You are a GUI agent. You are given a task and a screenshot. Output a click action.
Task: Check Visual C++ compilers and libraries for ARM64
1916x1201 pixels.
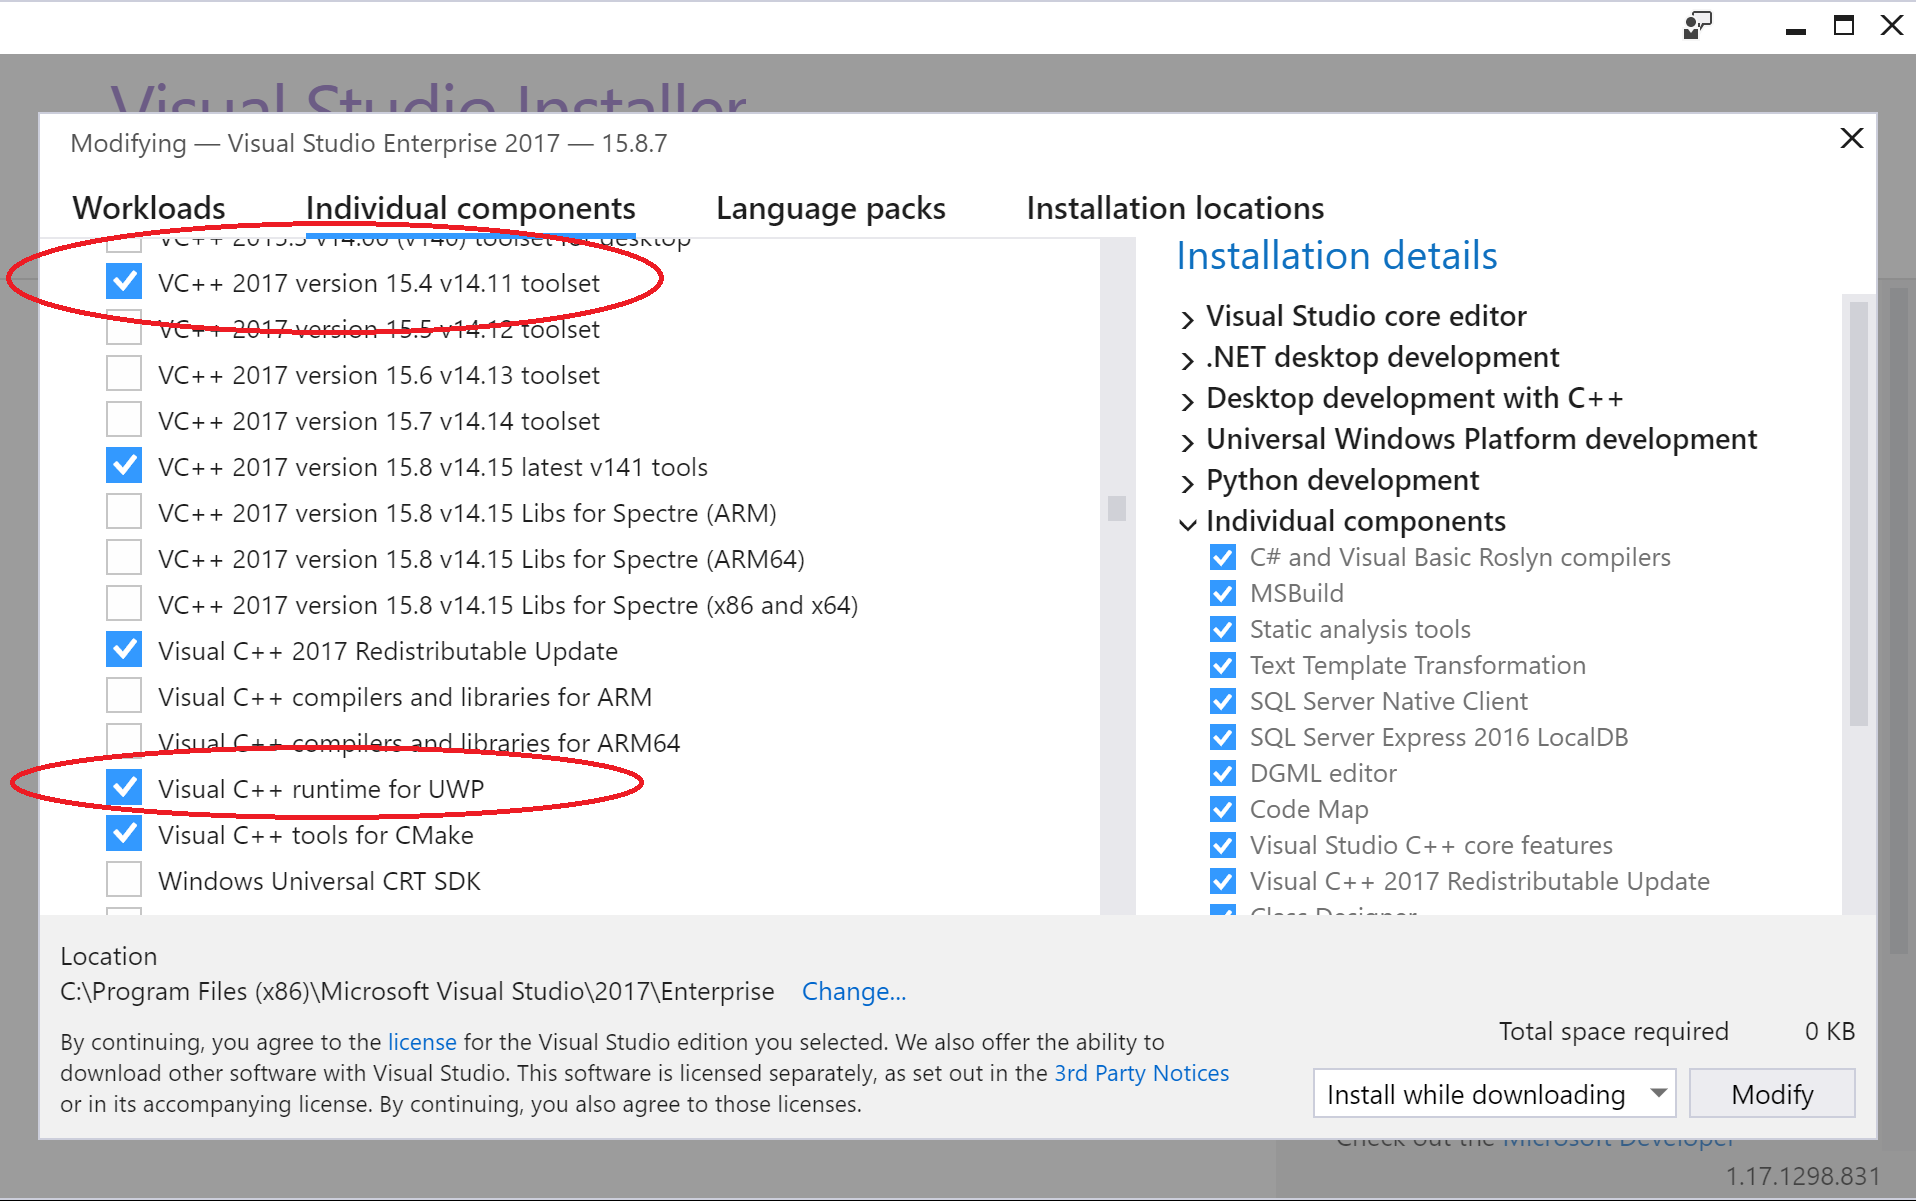124,742
